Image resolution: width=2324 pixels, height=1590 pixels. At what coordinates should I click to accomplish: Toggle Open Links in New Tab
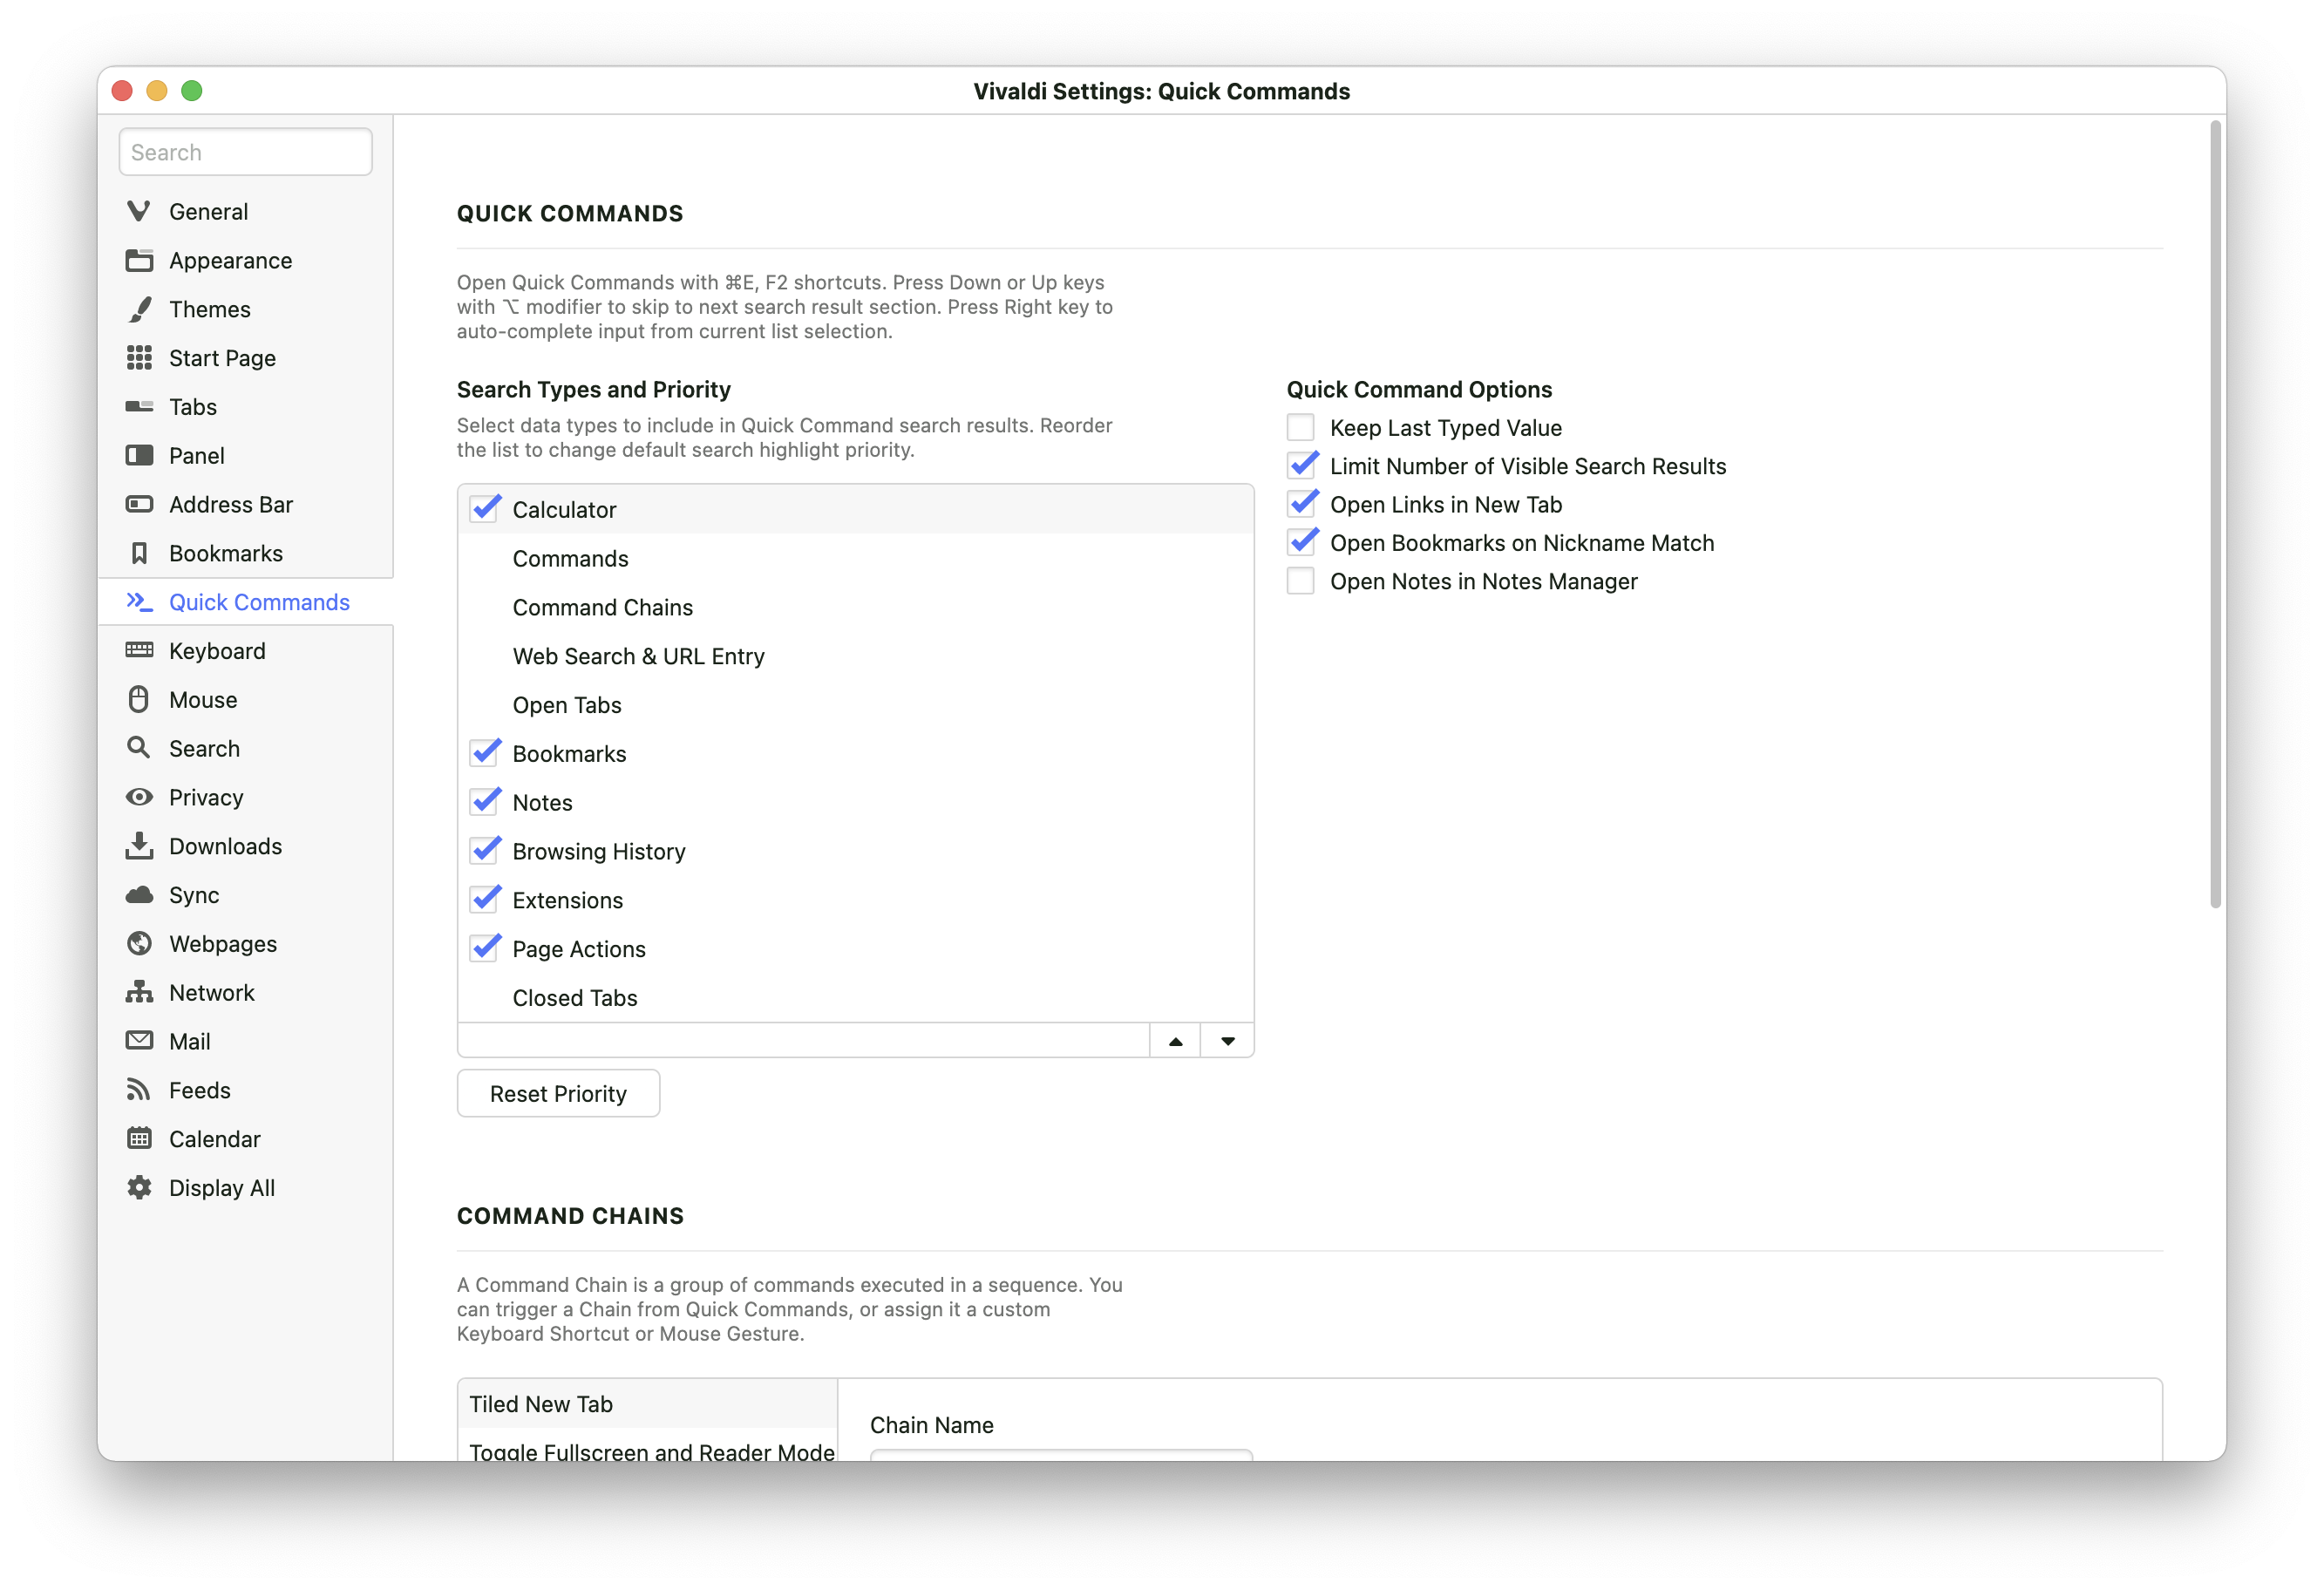[x=1300, y=504]
